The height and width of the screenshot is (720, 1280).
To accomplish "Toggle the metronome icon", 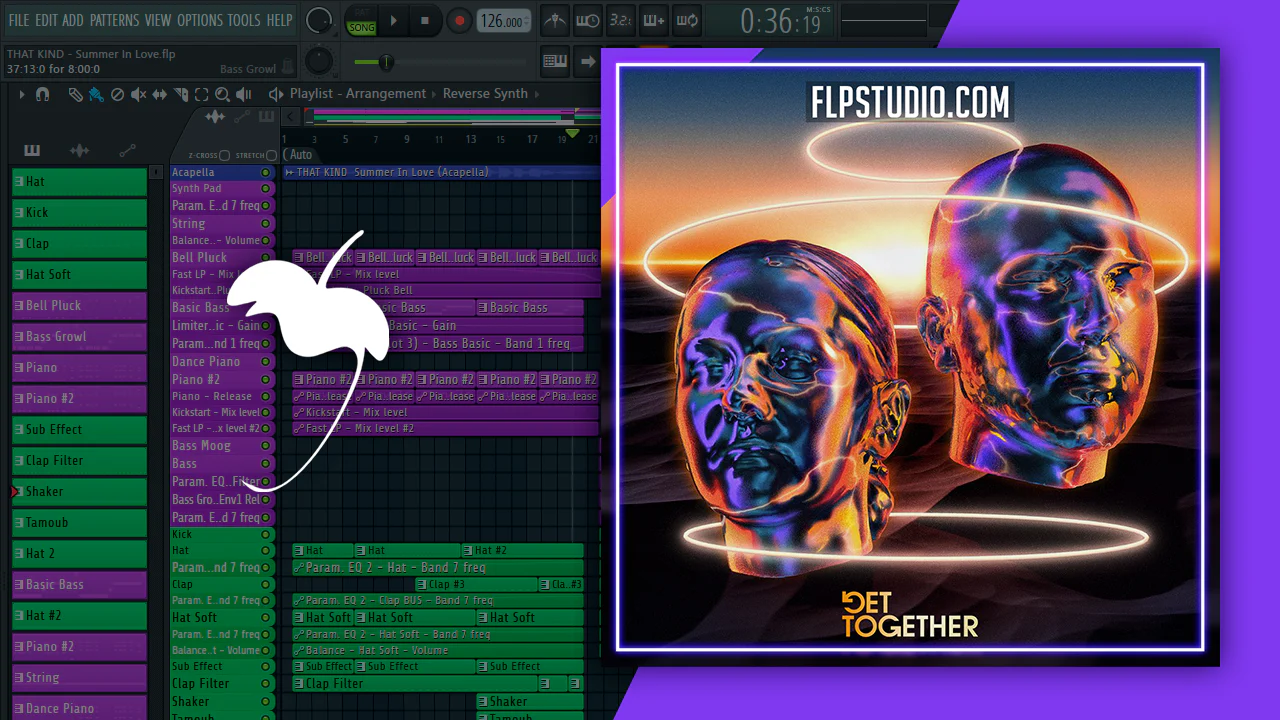I will (x=553, y=20).
